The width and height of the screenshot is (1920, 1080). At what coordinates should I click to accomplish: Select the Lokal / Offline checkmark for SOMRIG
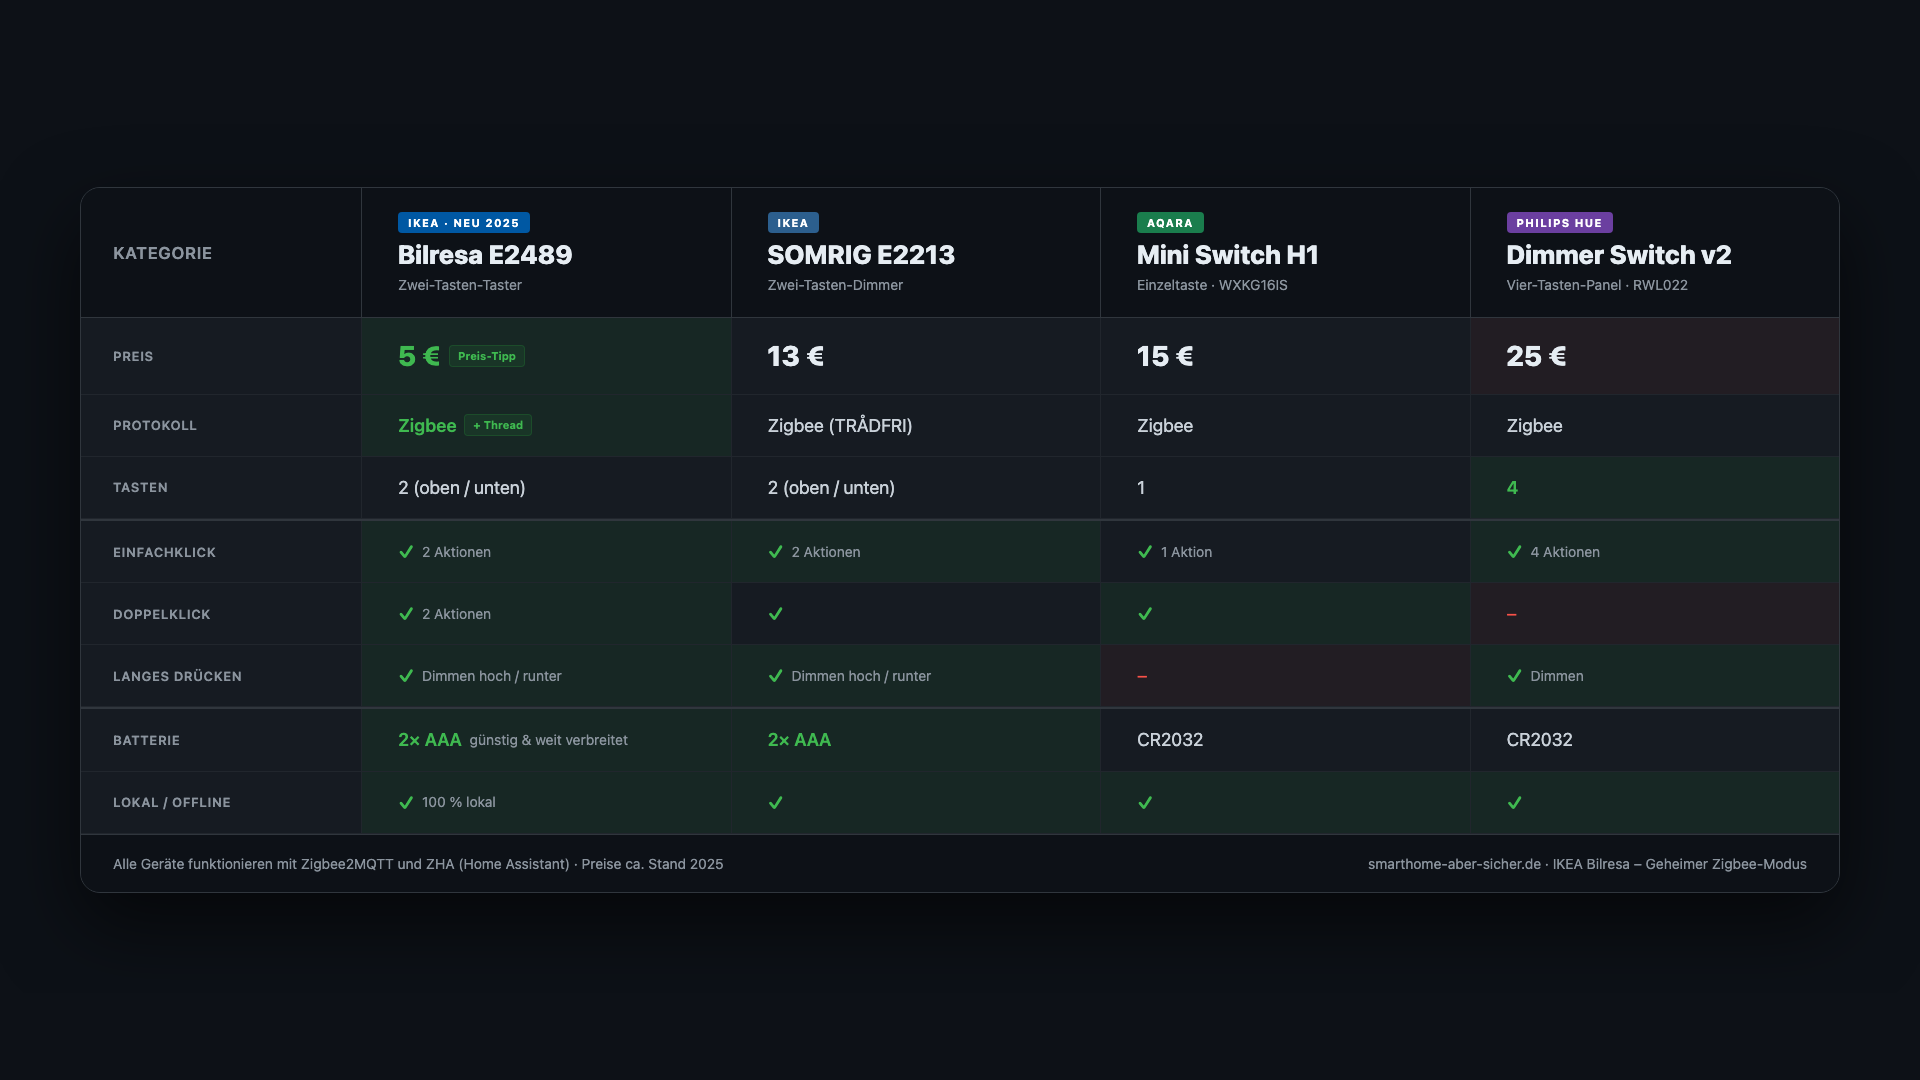776,803
